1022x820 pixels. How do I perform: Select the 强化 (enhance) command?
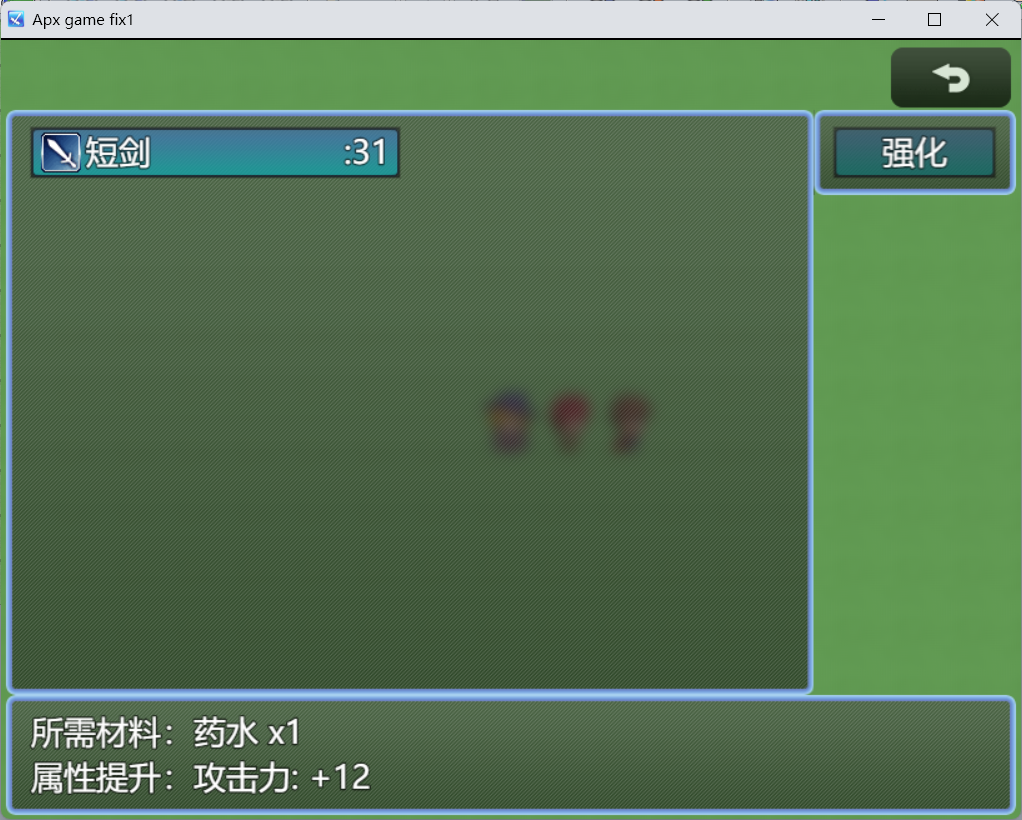pos(914,153)
